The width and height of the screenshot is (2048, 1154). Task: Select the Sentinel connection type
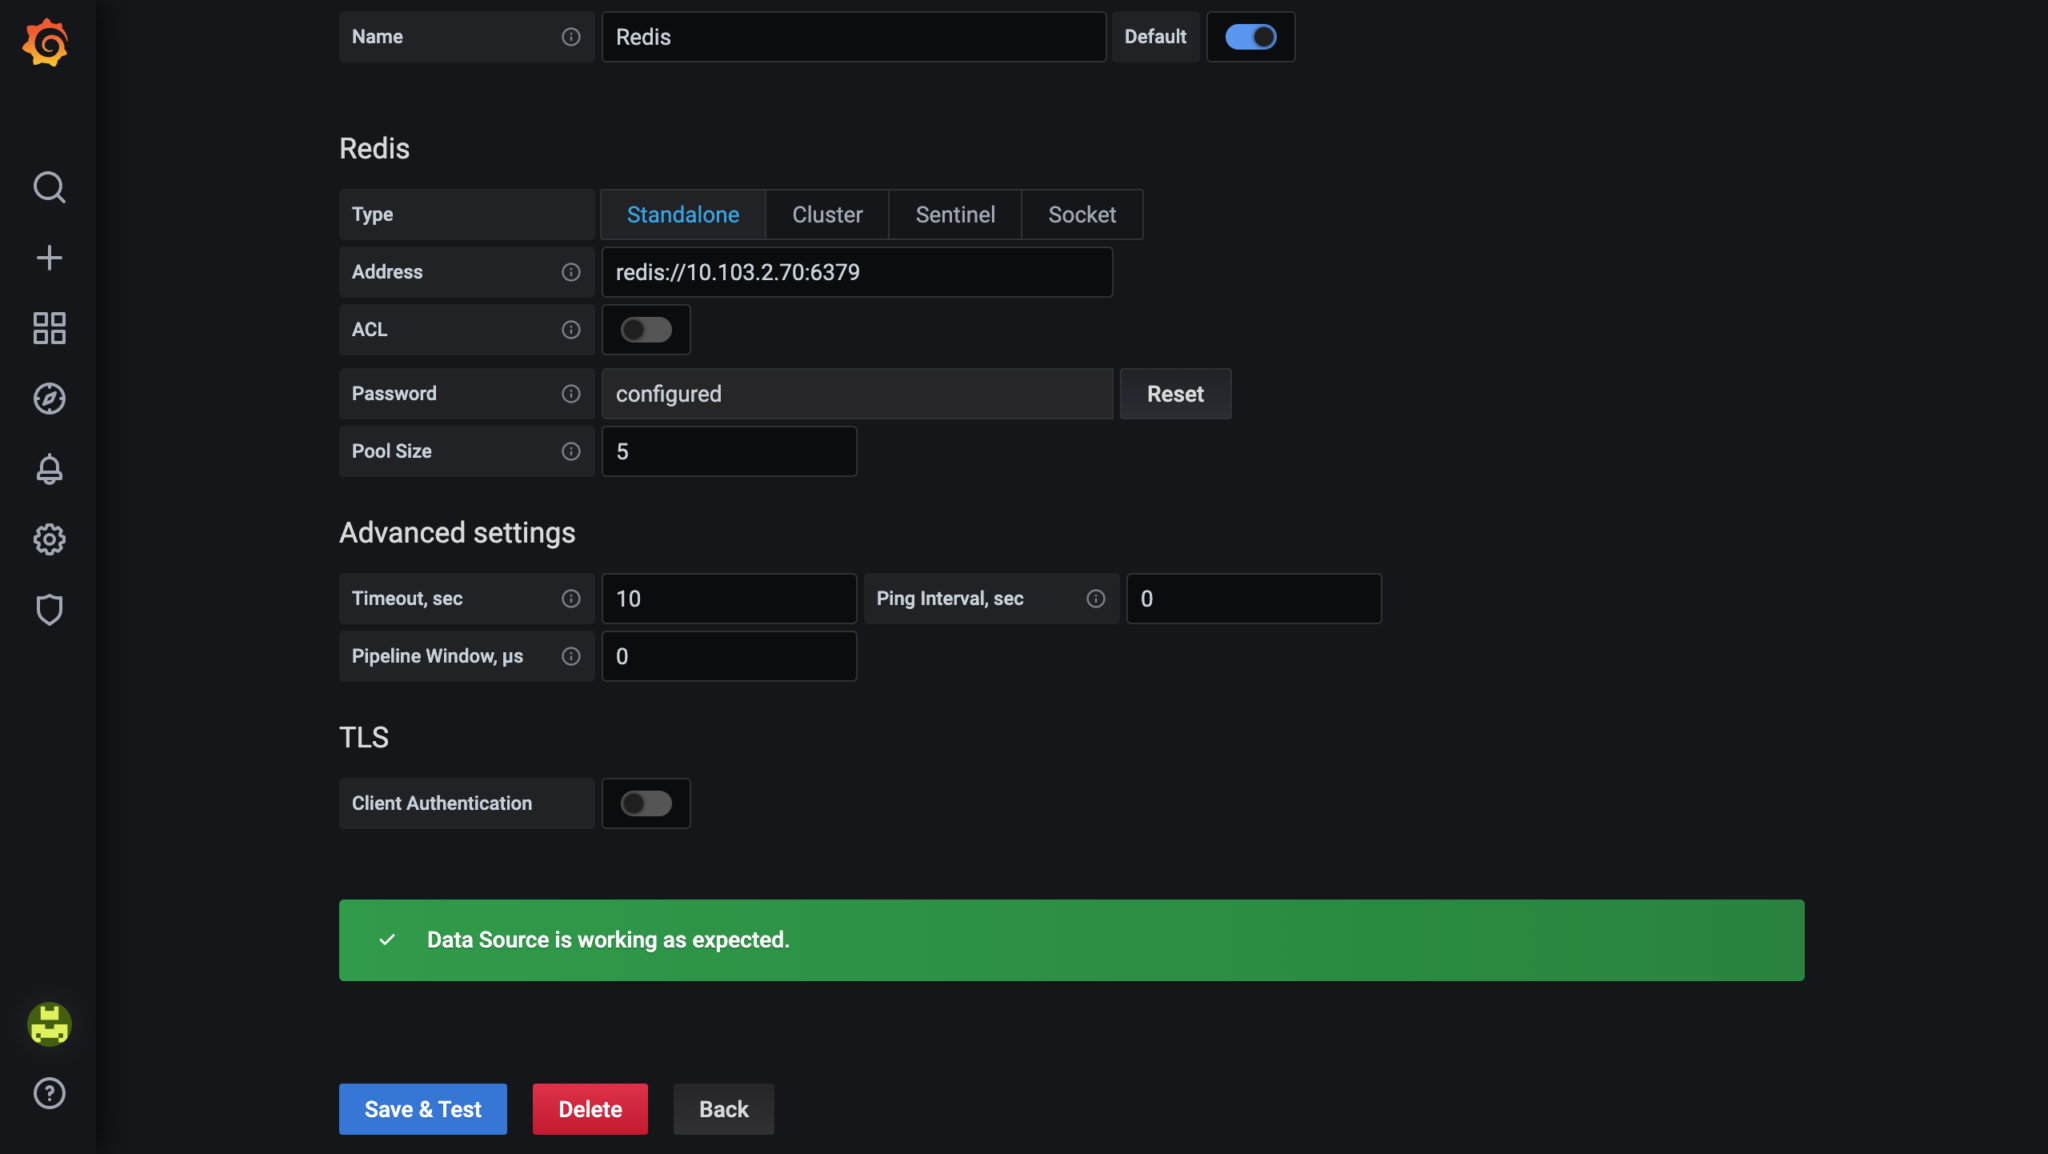(x=954, y=214)
